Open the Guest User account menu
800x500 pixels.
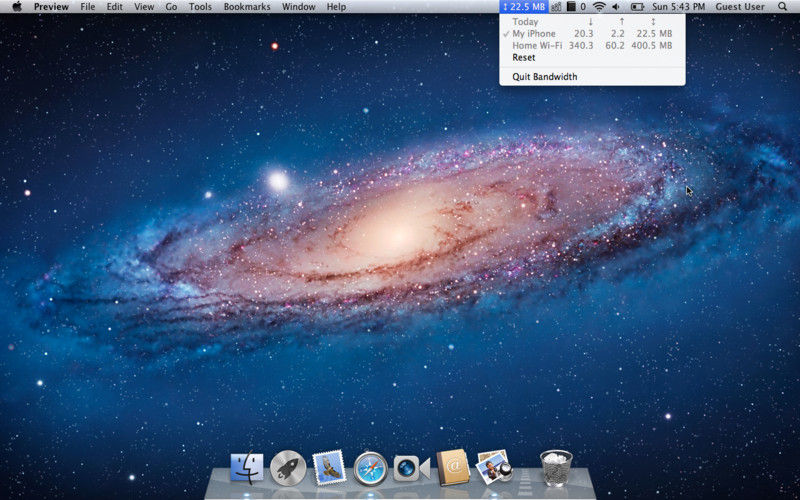(x=740, y=7)
